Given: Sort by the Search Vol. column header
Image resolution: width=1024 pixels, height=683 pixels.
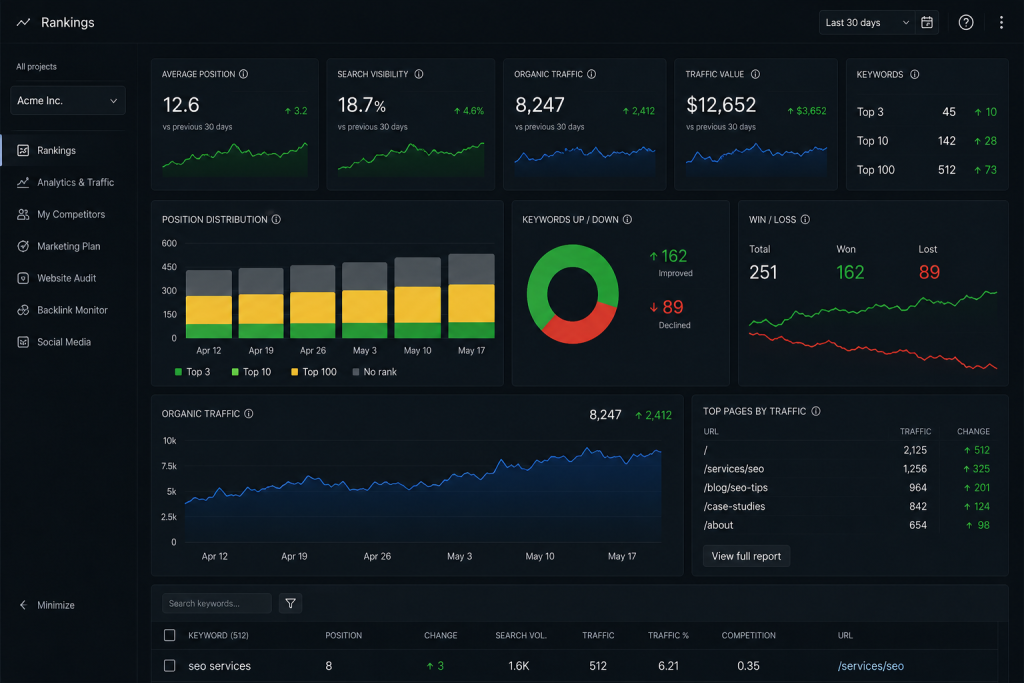Looking at the screenshot, I should 521,635.
